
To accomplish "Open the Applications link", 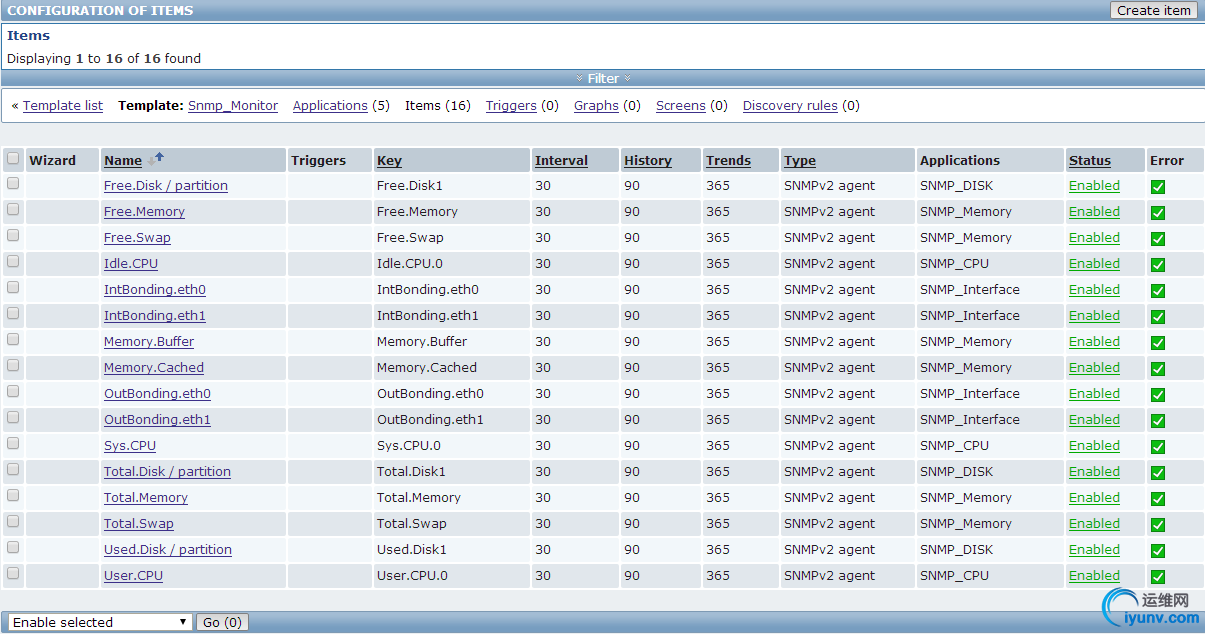I will coord(330,105).
